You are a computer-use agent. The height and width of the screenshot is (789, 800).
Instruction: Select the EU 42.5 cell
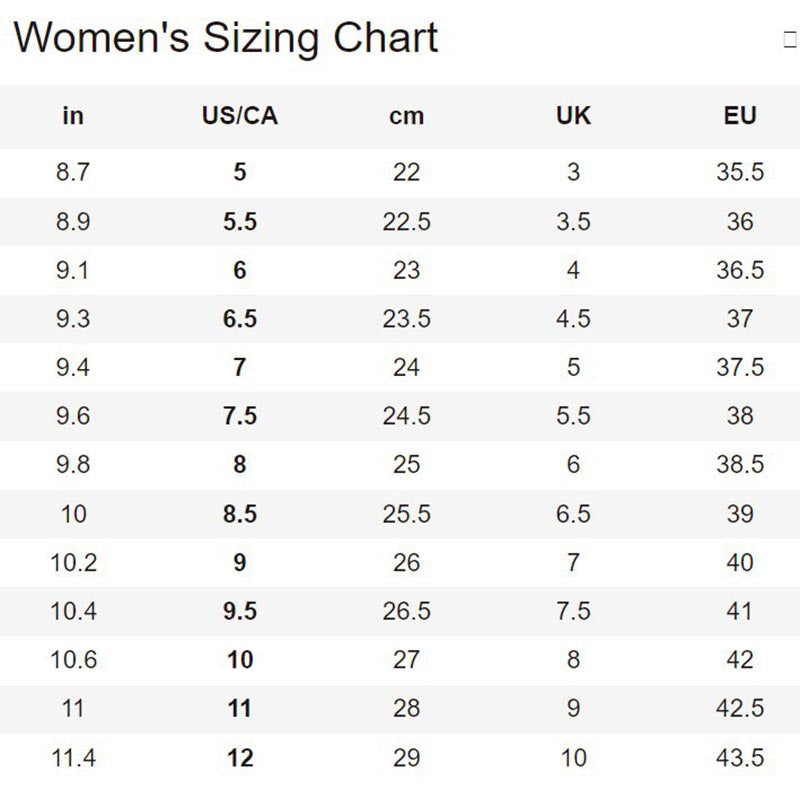tap(740, 709)
